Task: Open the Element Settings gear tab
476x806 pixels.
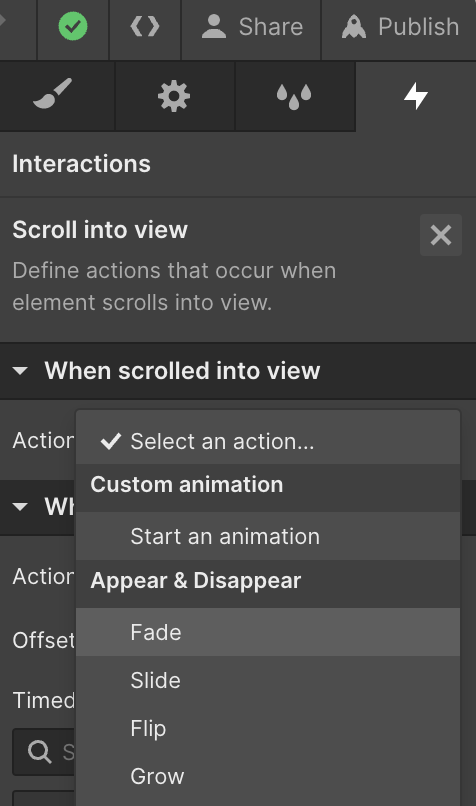Action: point(174,96)
